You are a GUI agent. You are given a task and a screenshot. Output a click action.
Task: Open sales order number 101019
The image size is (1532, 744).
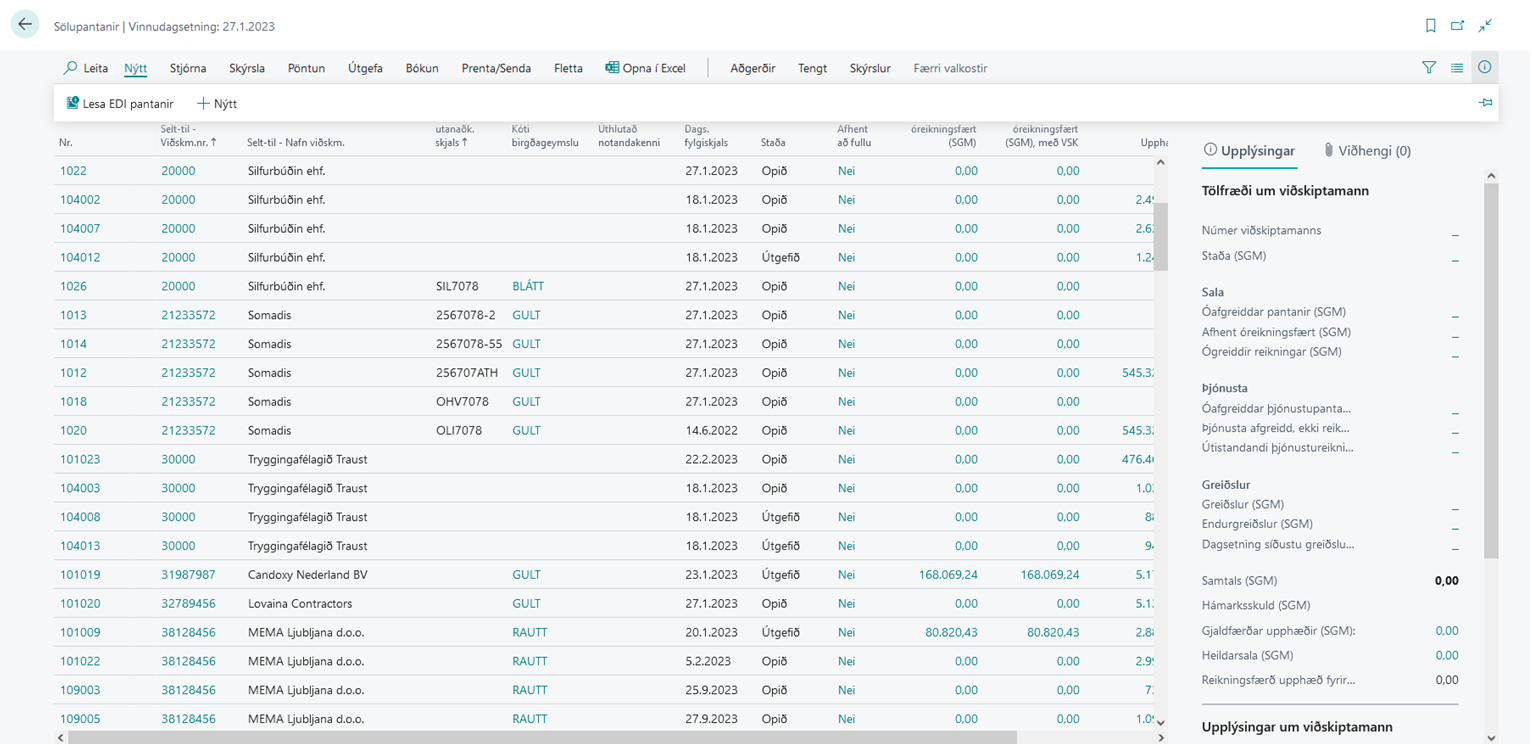[80, 575]
